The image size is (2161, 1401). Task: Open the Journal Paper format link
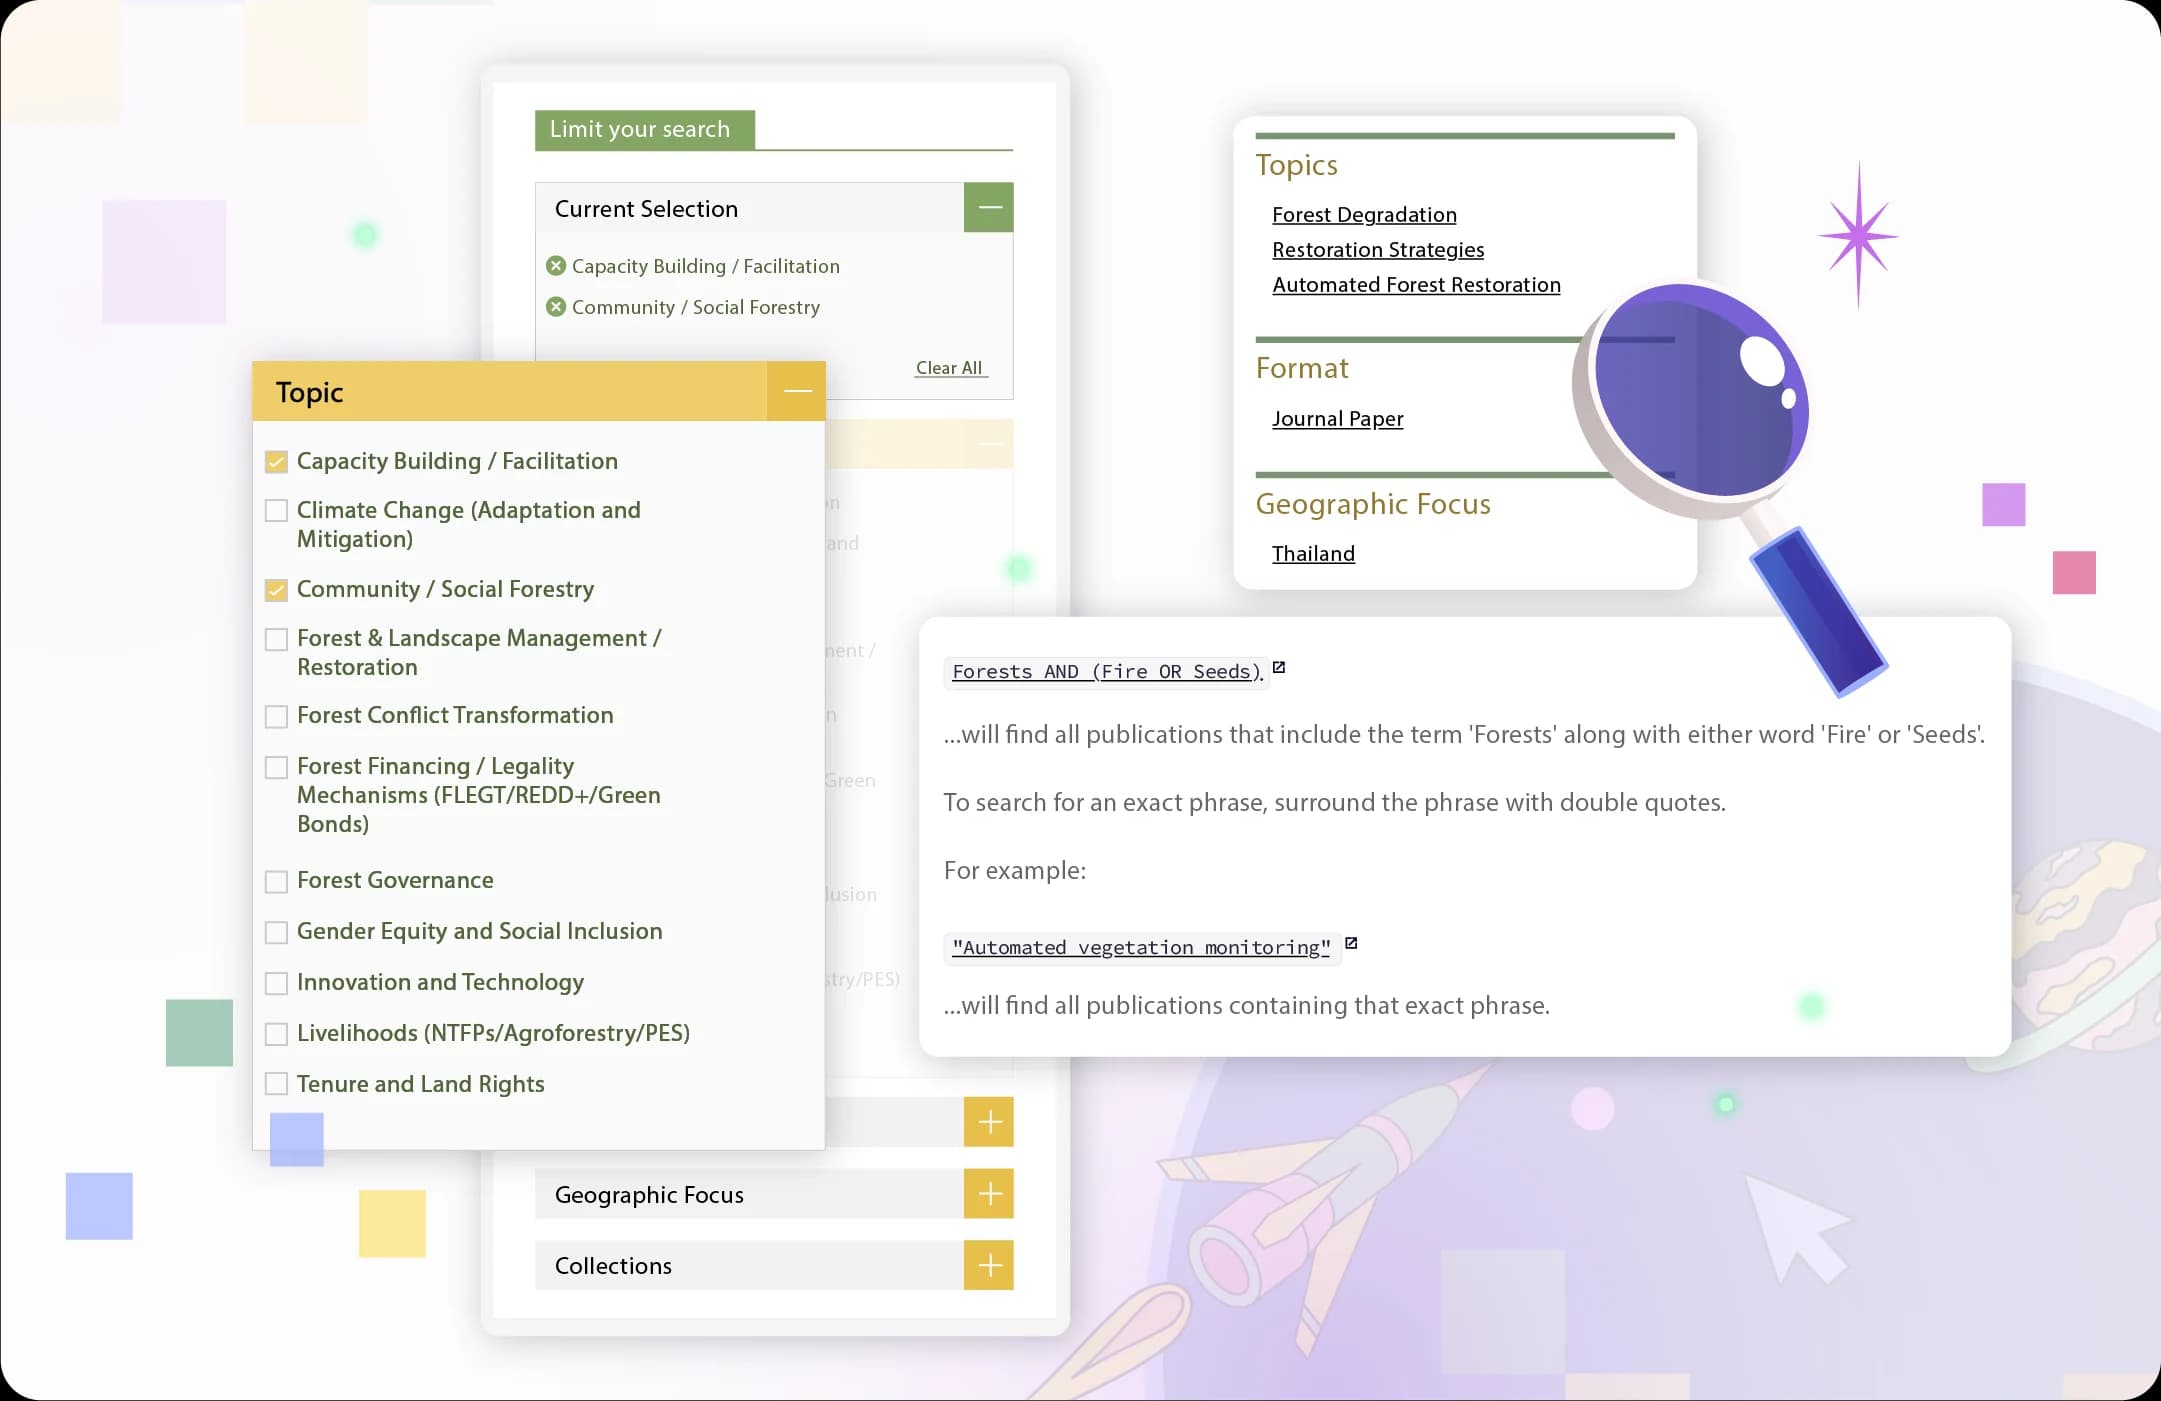[1337, 418]
